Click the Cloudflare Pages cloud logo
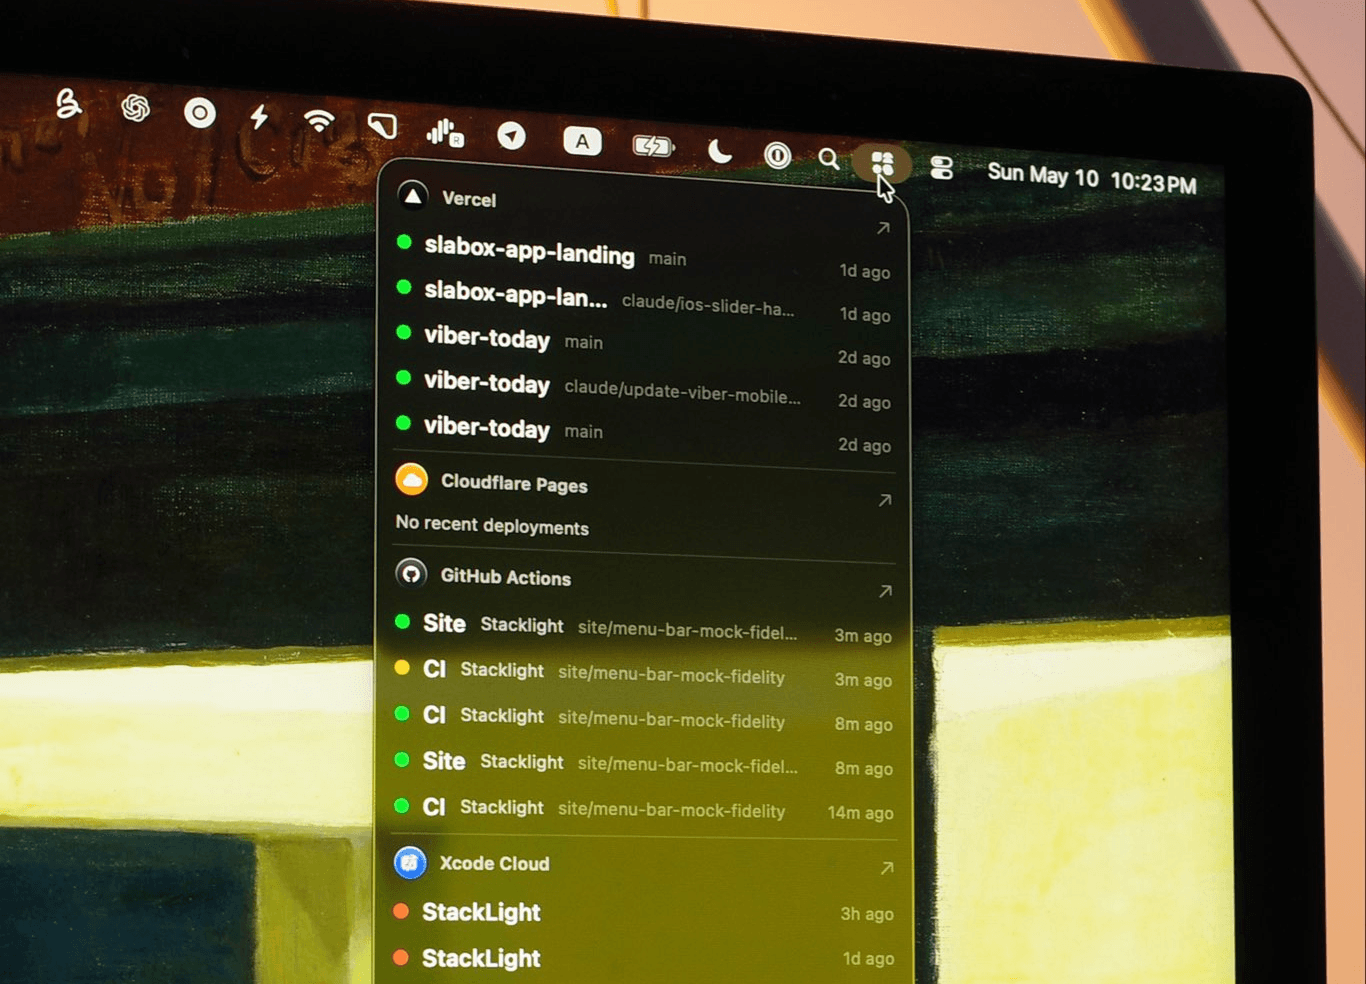 pos(411,479)
